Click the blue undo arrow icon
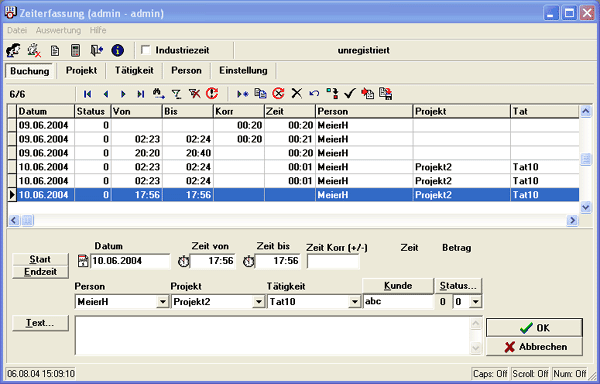Viewport: 600px width, 384px height. pos(314,93)
